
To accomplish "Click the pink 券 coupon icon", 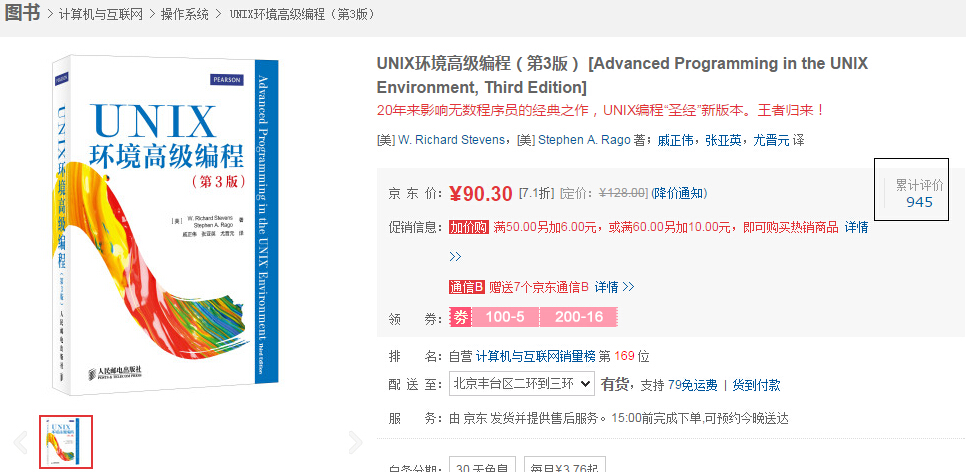I will click(460, 317).
